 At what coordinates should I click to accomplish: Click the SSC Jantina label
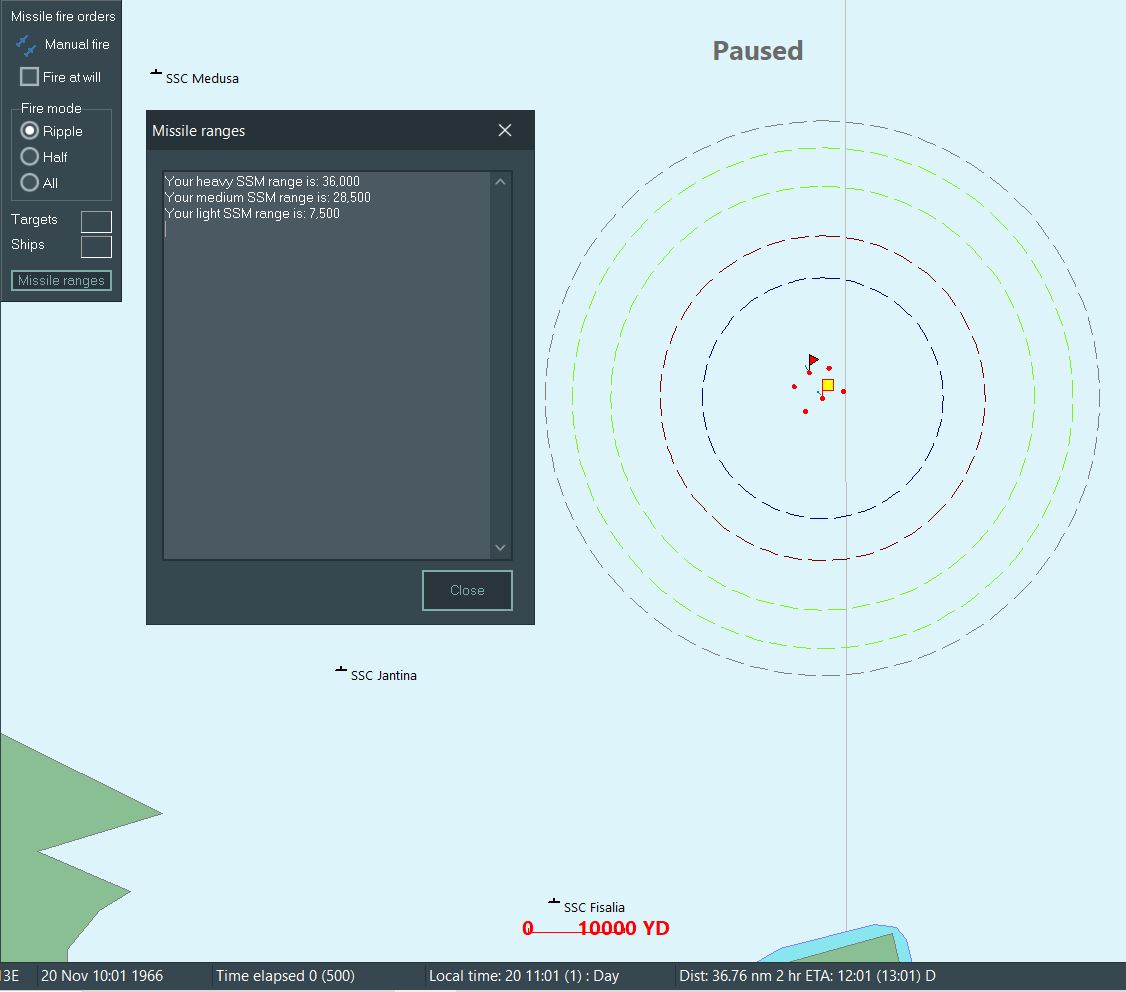(383, 675)
